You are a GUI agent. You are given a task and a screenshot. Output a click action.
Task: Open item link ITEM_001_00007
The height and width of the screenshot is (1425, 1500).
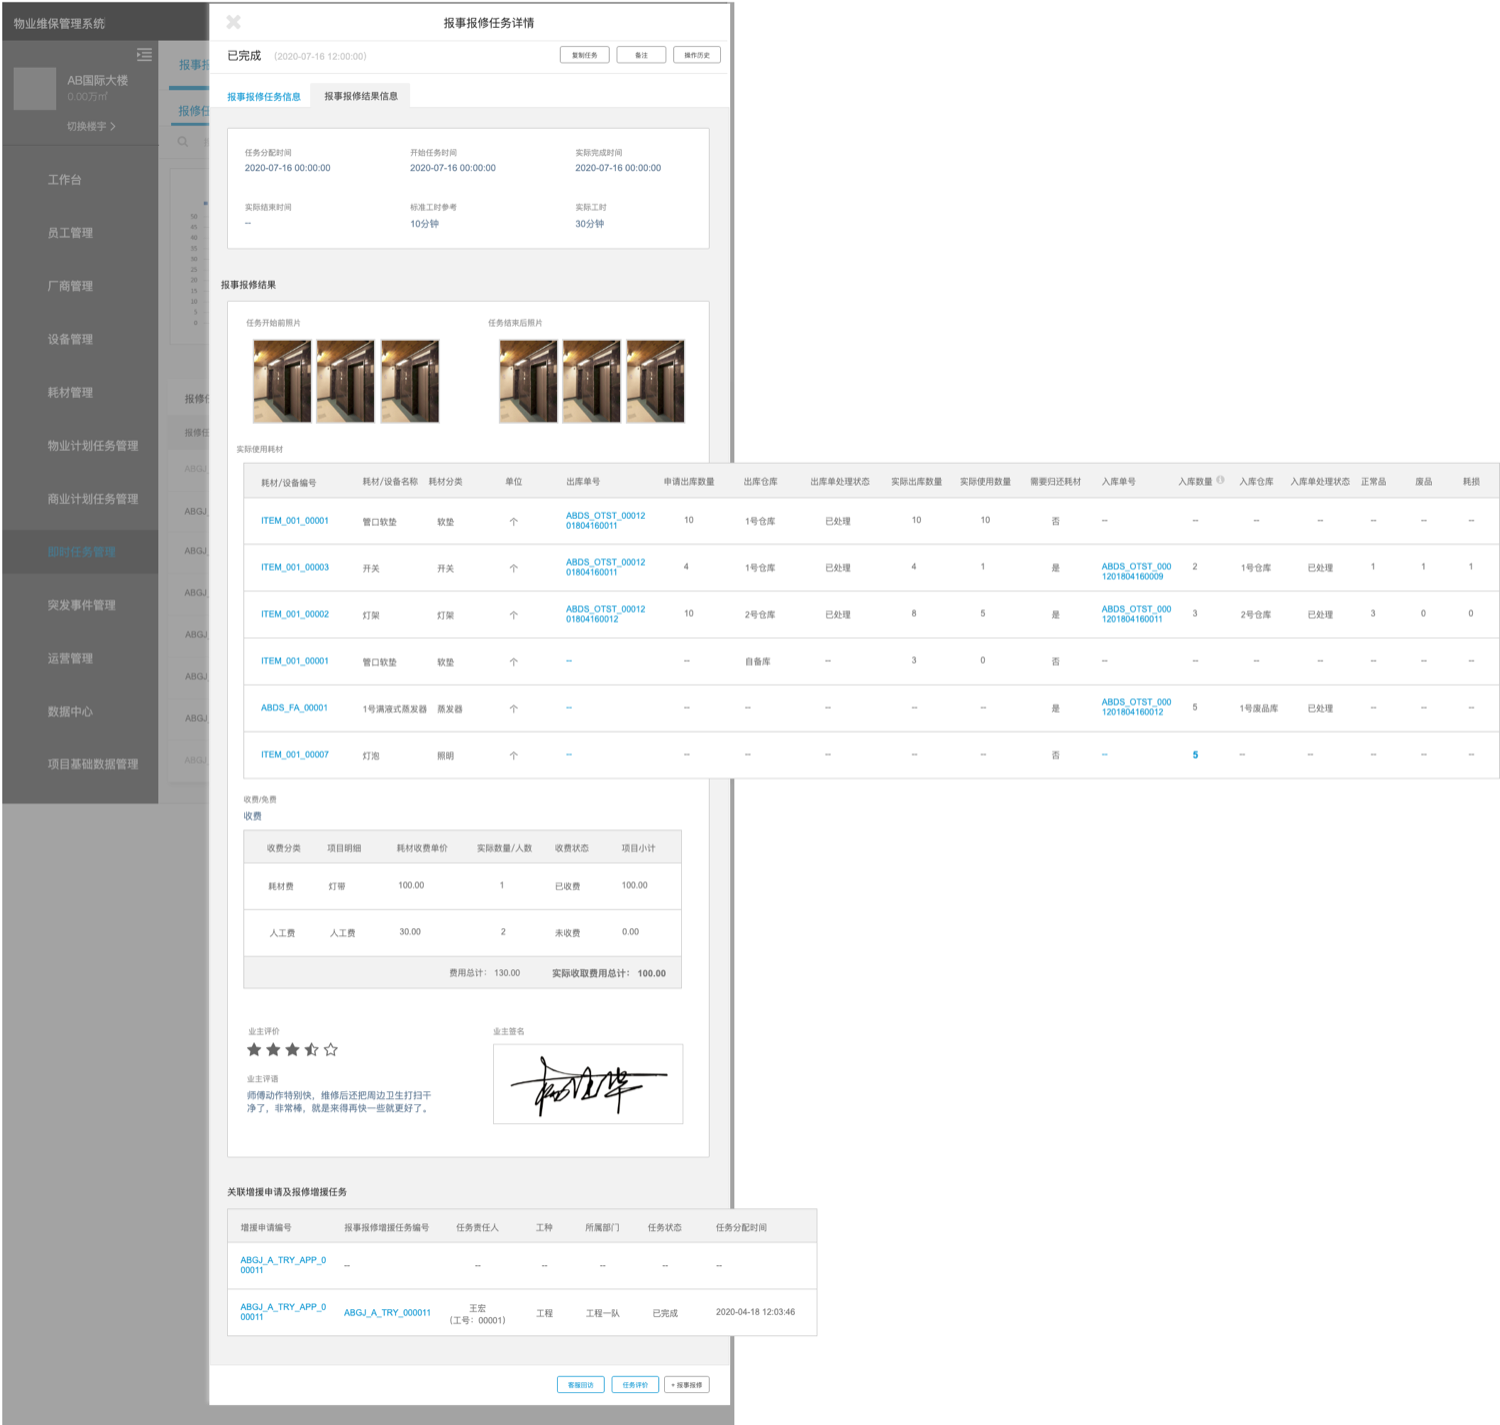pyautogui.click(x=295, y=755)
